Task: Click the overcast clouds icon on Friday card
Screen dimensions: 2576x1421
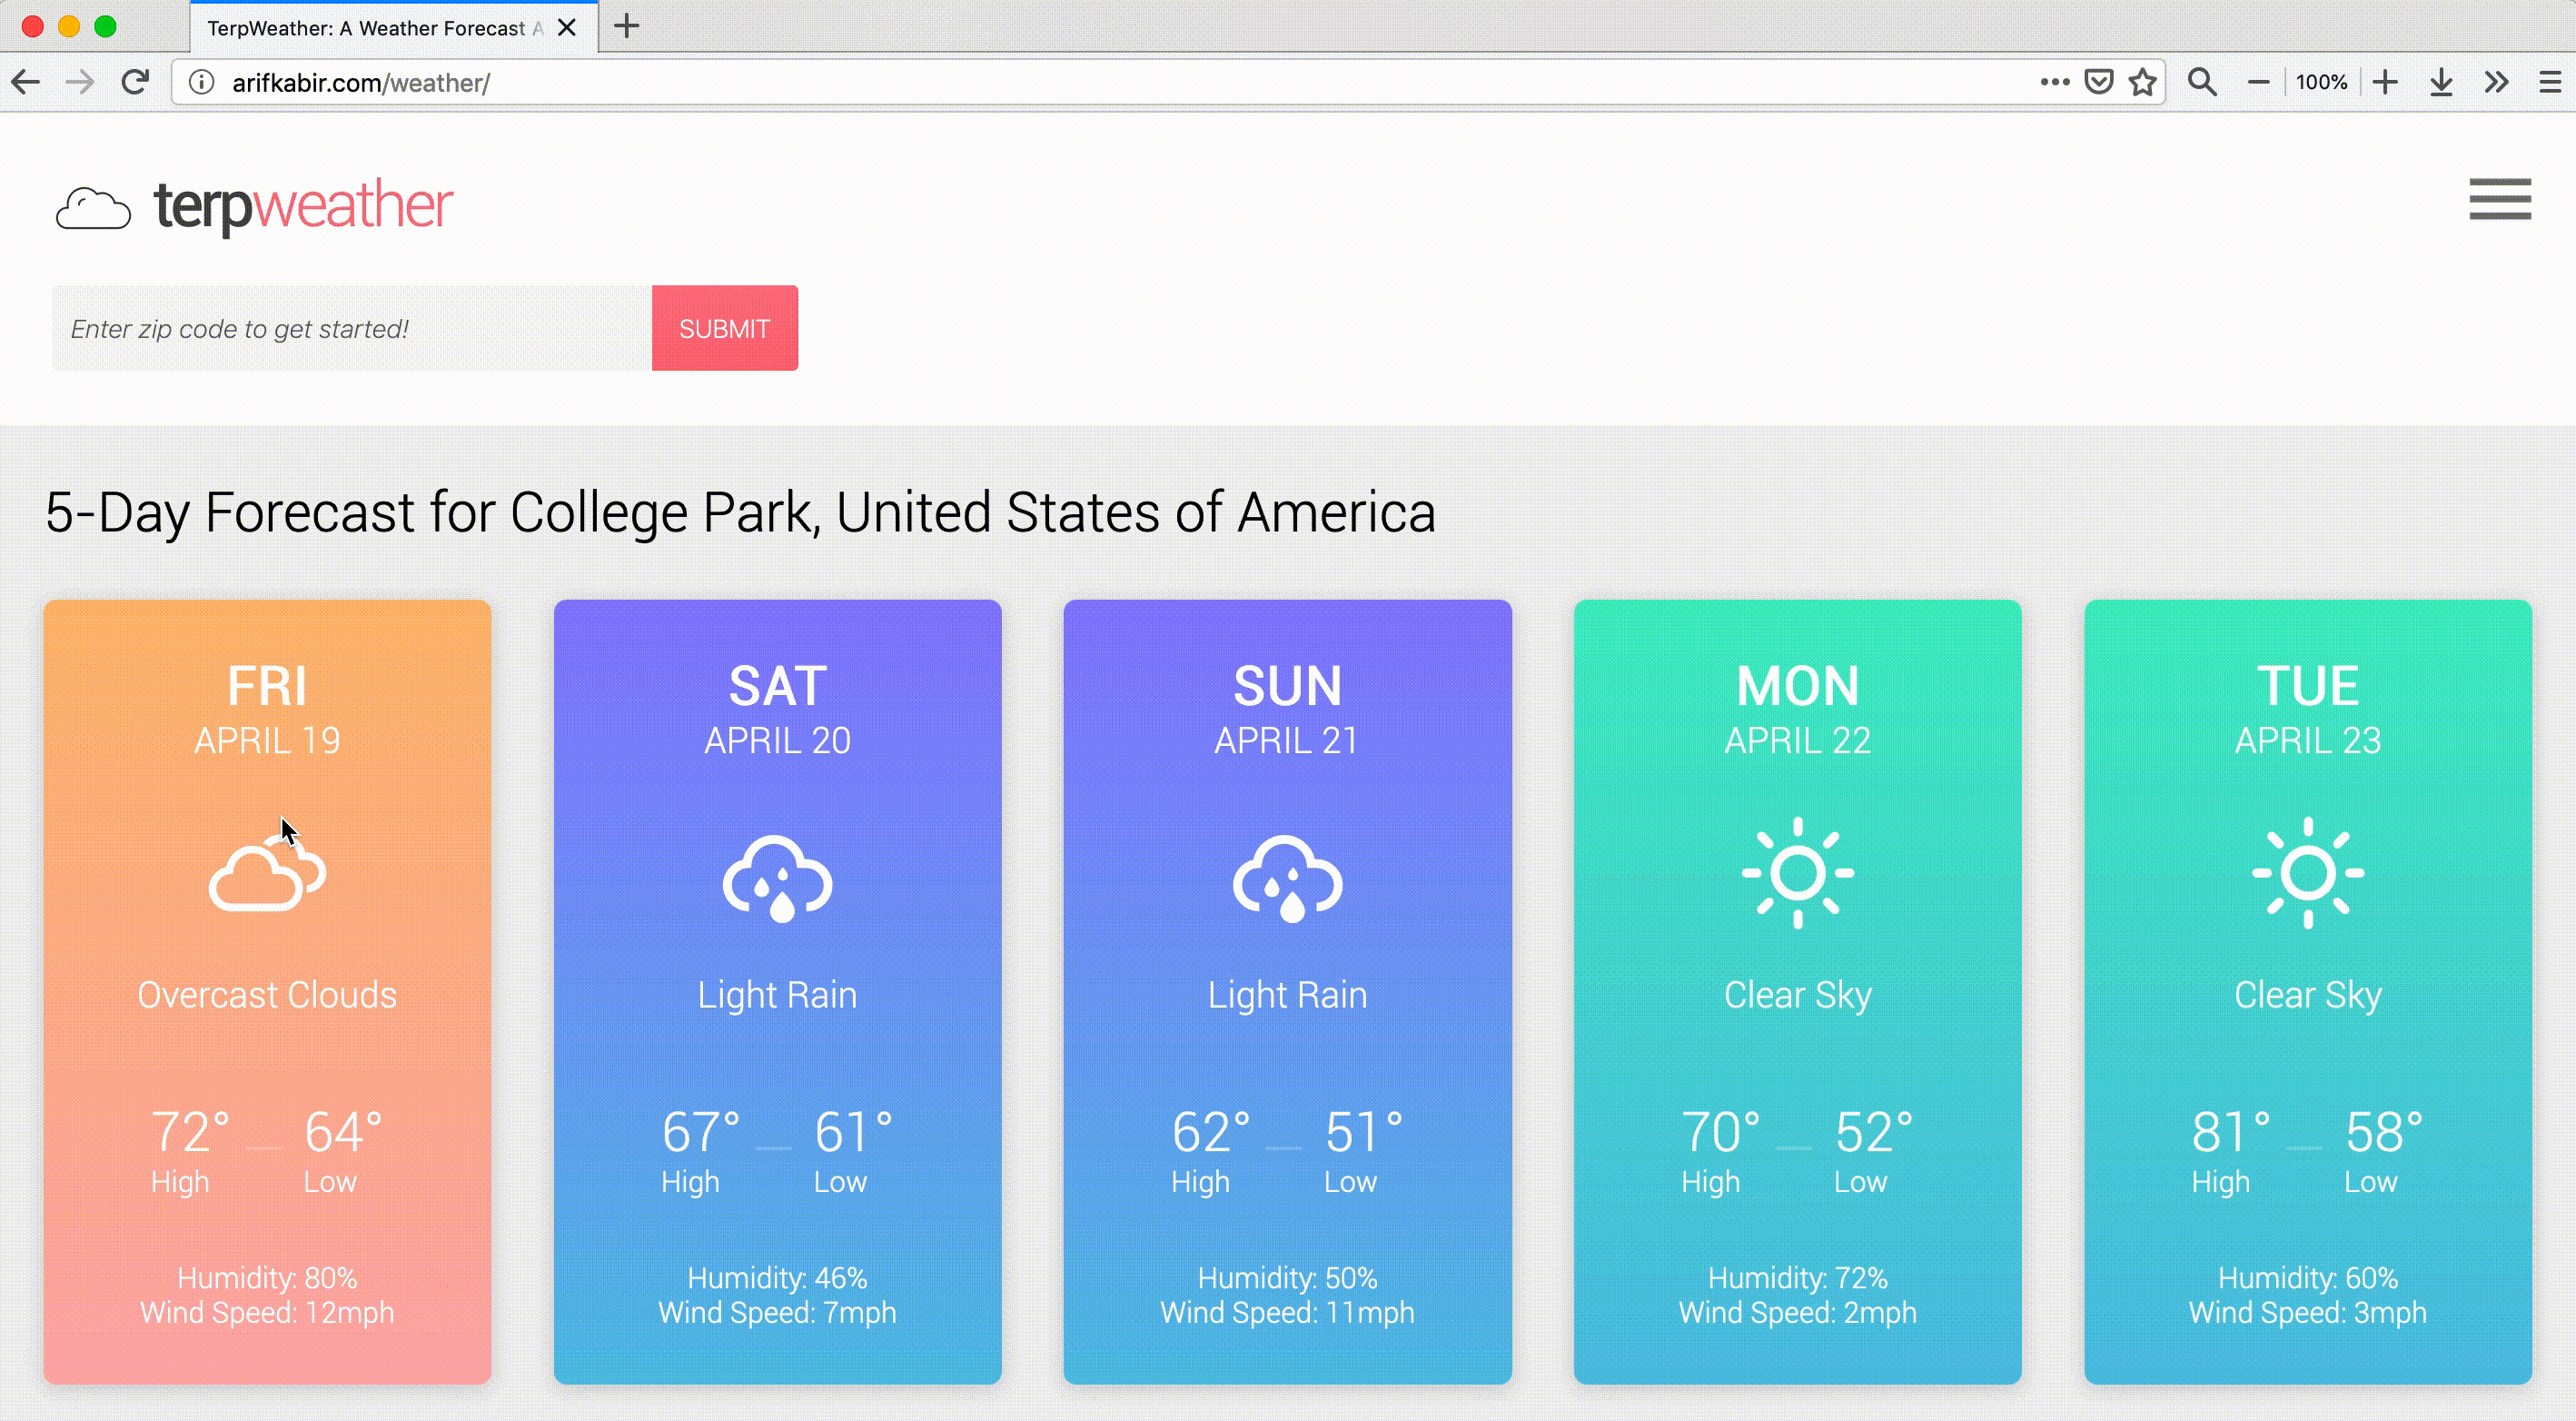Action: tap(267, 873)
